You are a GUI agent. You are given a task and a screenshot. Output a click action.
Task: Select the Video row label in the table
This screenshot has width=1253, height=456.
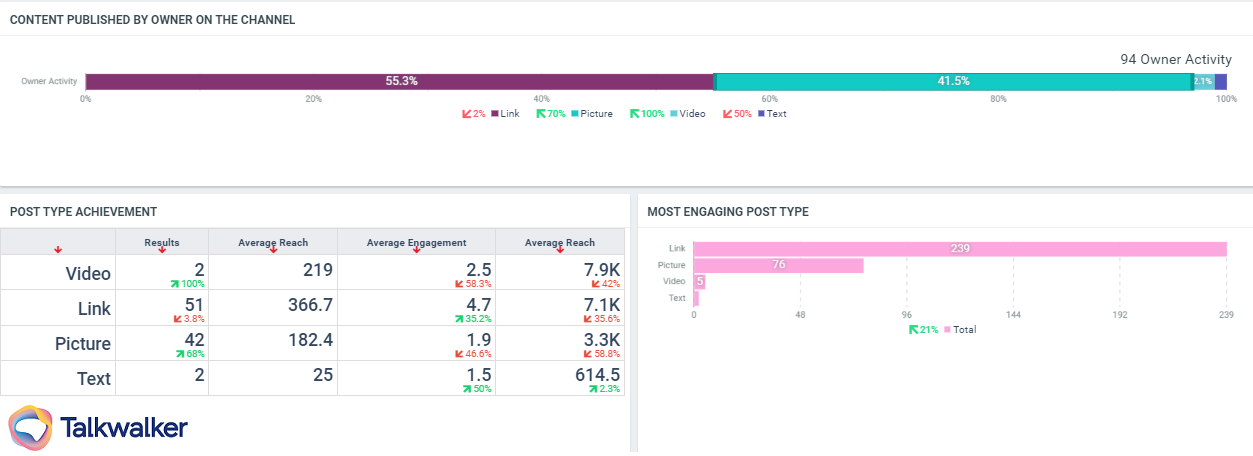pyautogui.click(x=88, y=273)
